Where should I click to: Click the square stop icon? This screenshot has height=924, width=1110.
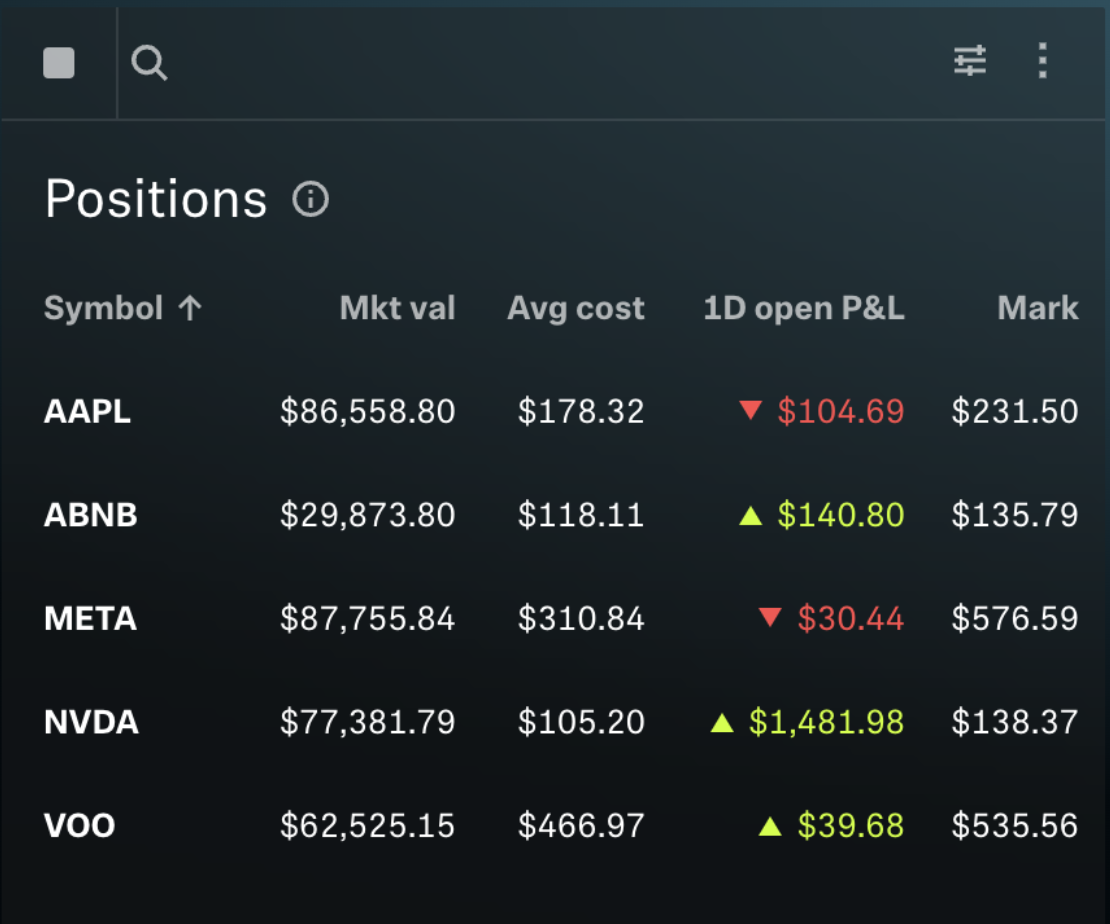59,63
